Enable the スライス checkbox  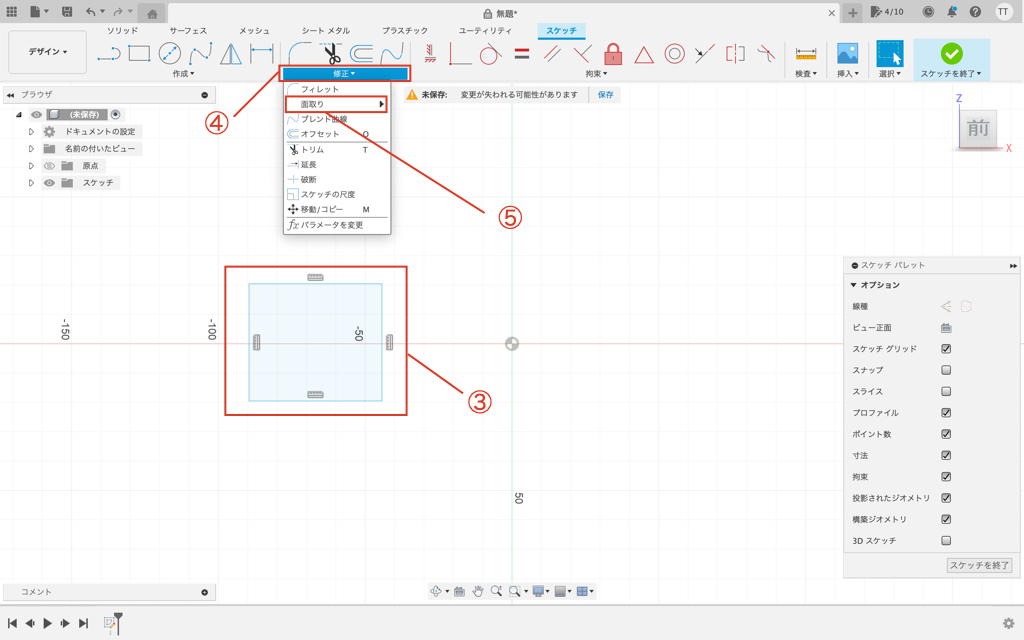946,391
